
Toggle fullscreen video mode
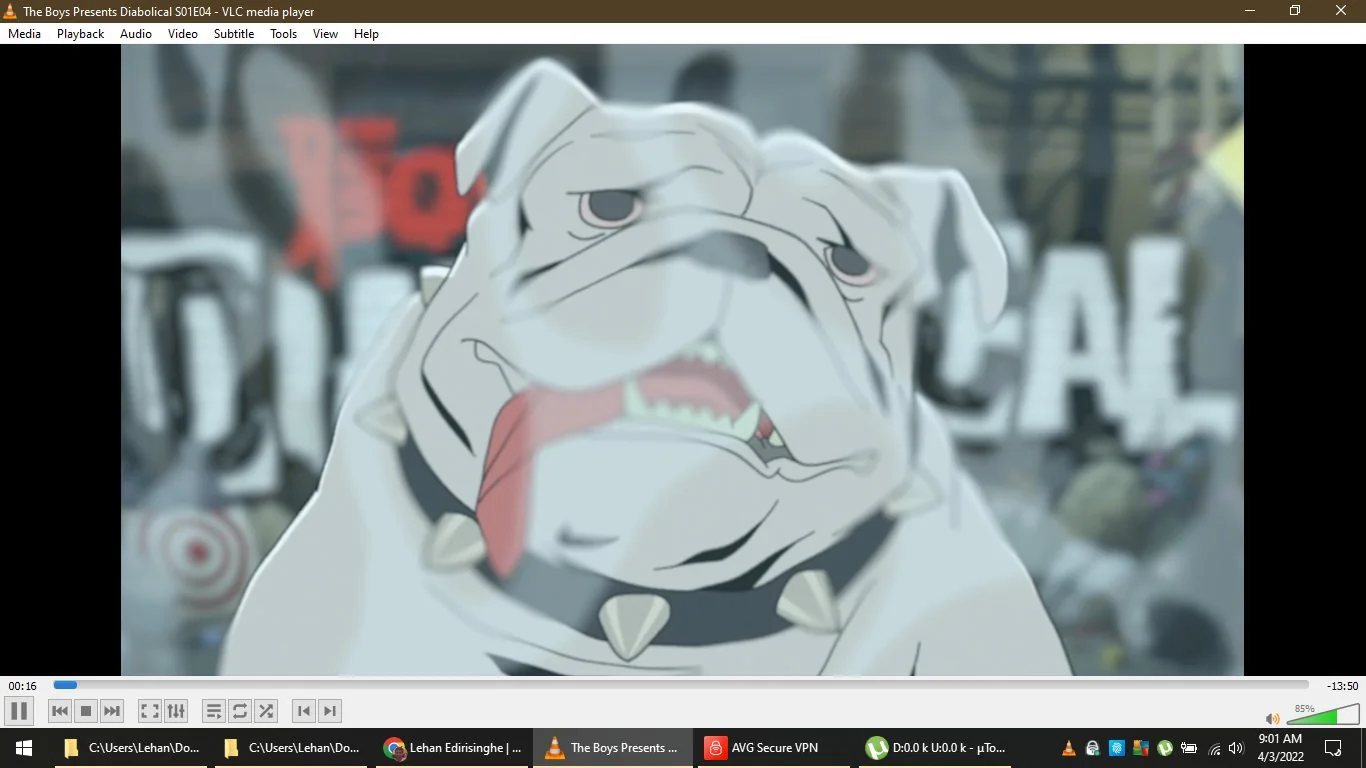tap(150, 711)
